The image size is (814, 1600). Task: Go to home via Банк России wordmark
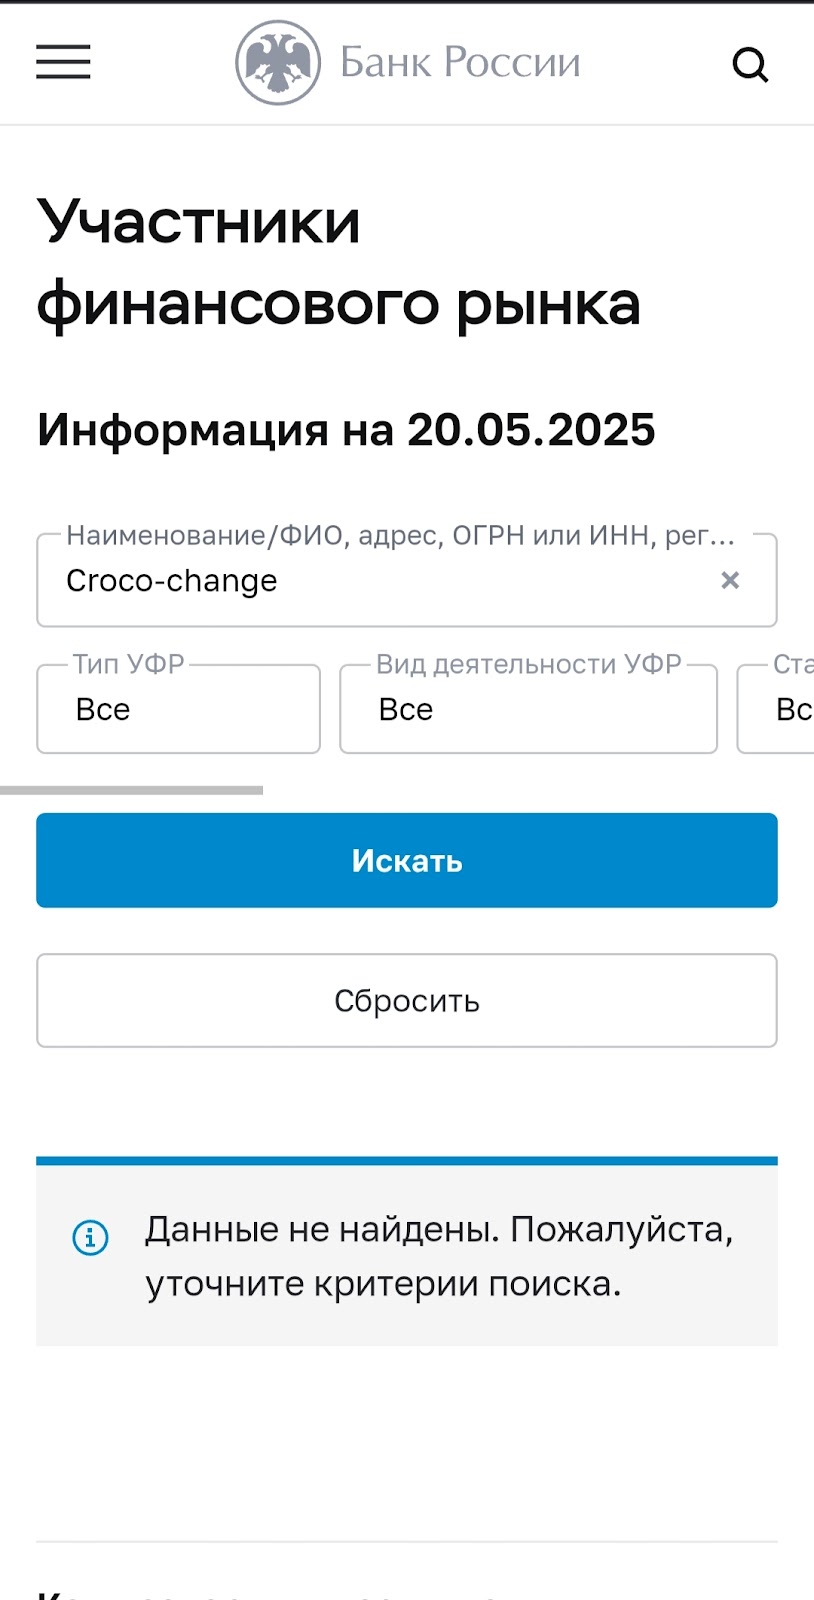(x=460, y=63)
